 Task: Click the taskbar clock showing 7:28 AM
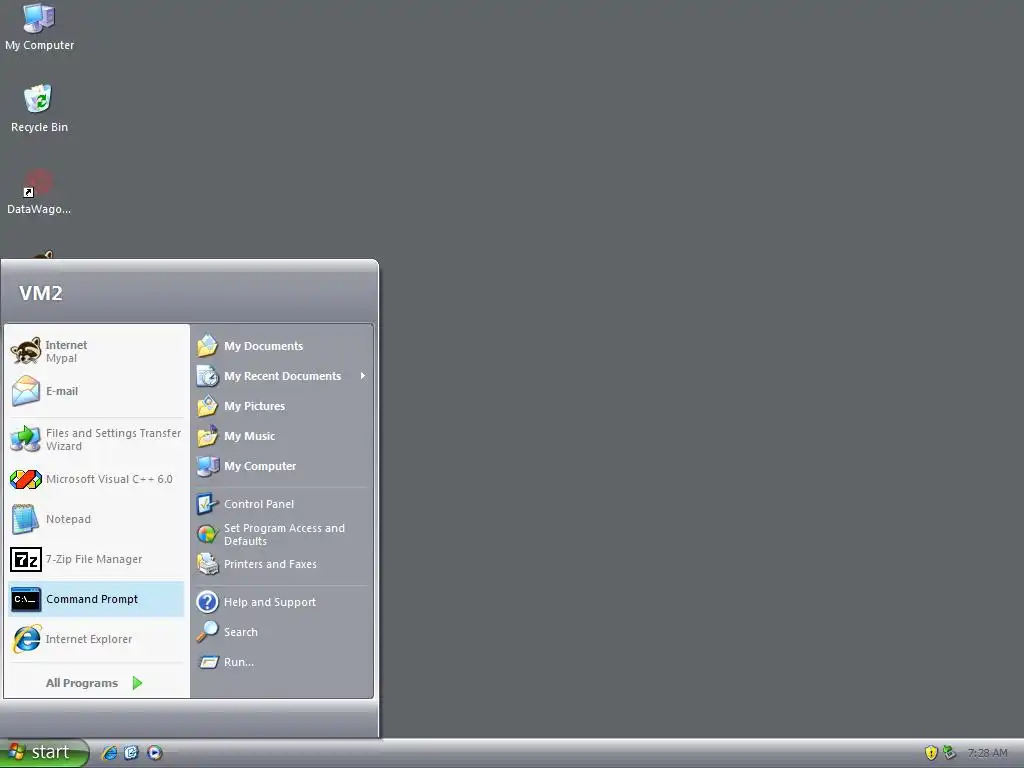987,753
